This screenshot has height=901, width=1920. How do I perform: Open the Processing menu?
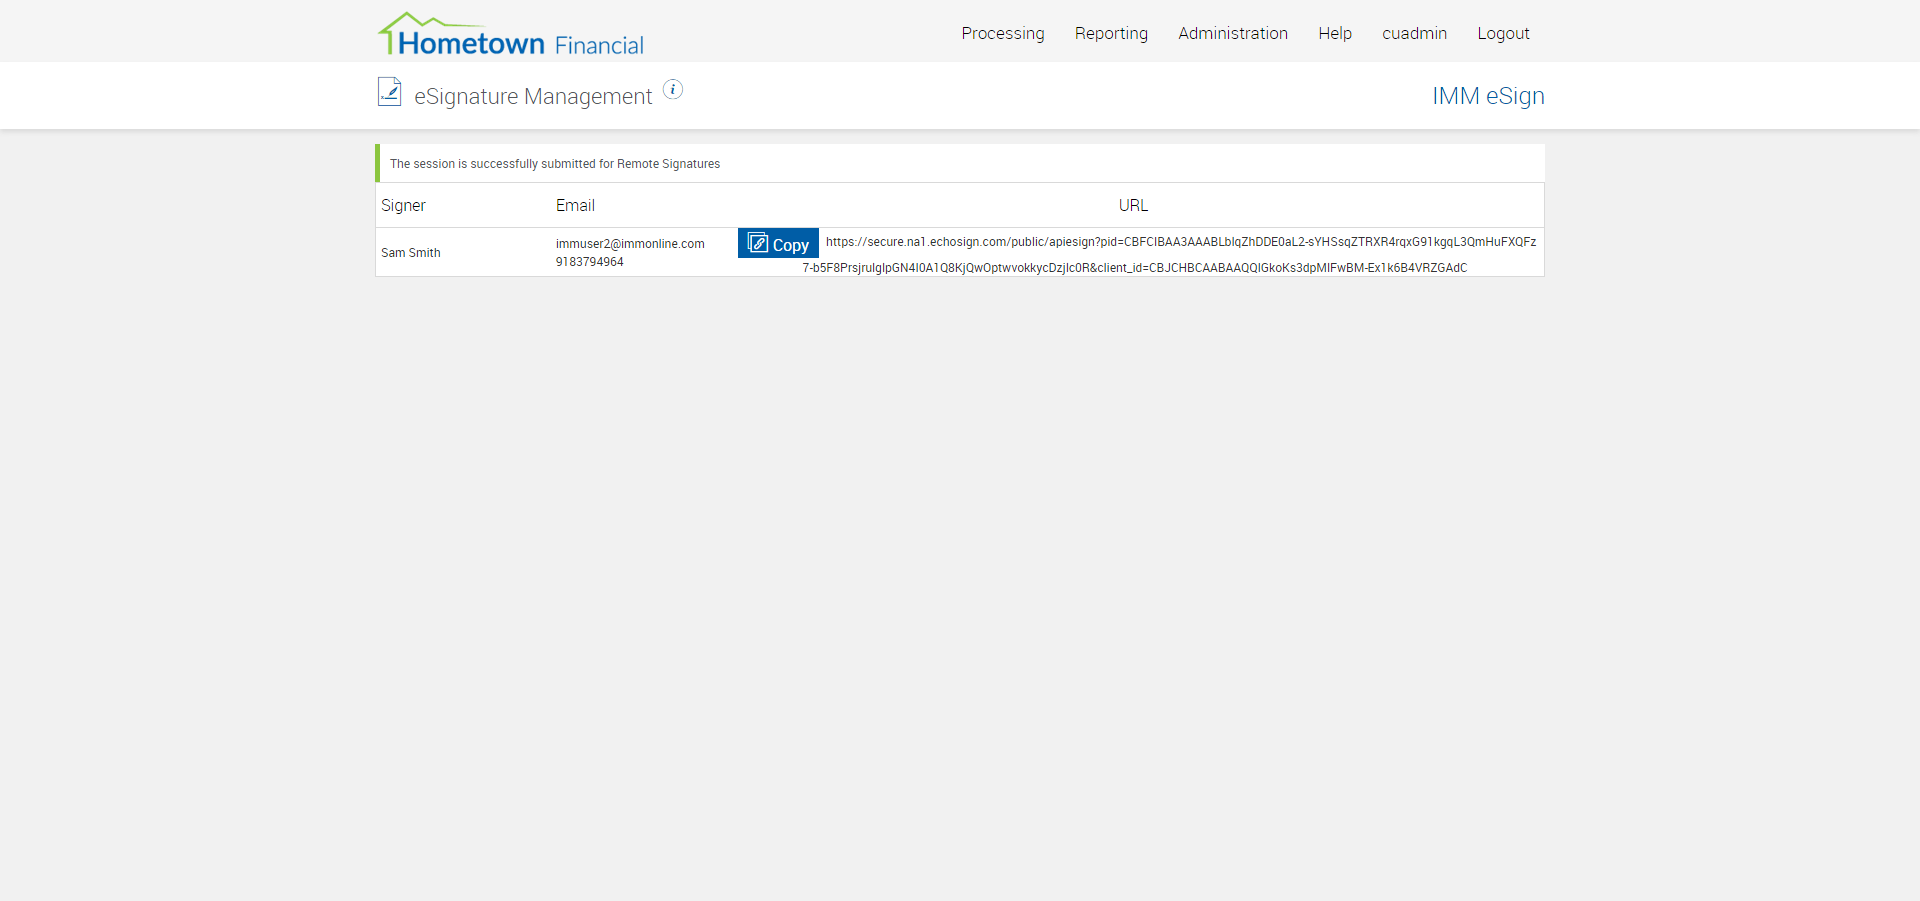(x=1003, y=33)
